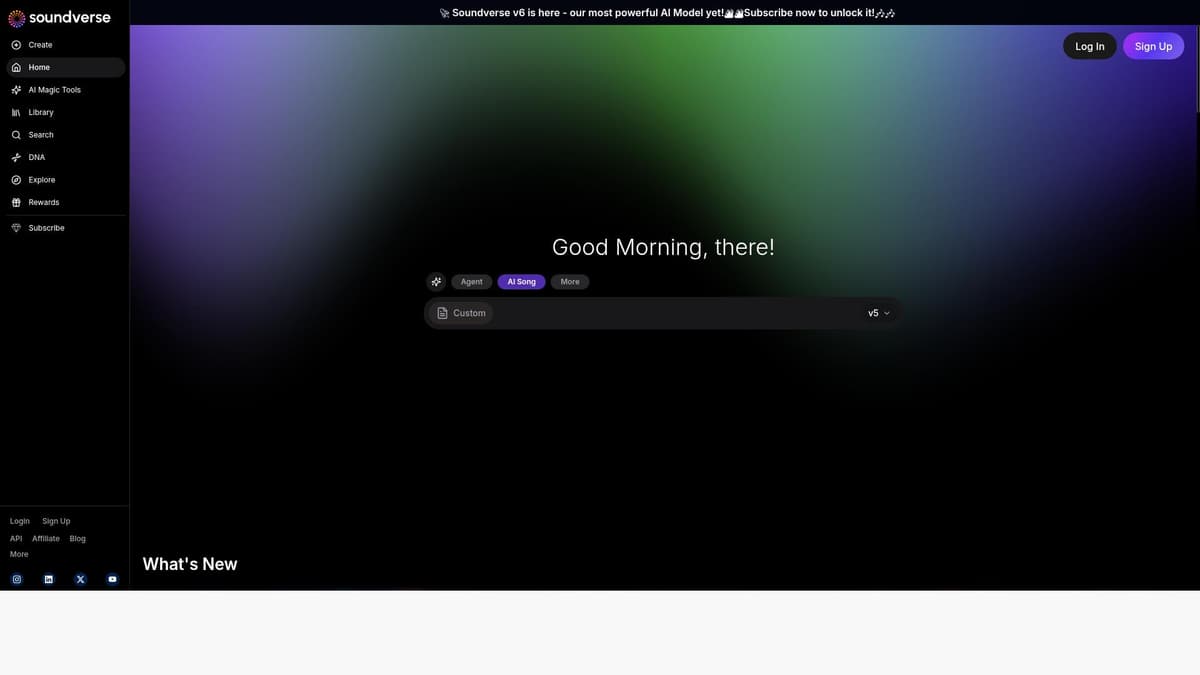Open the Library section
1200x675 pixels.
pos(65,112)
